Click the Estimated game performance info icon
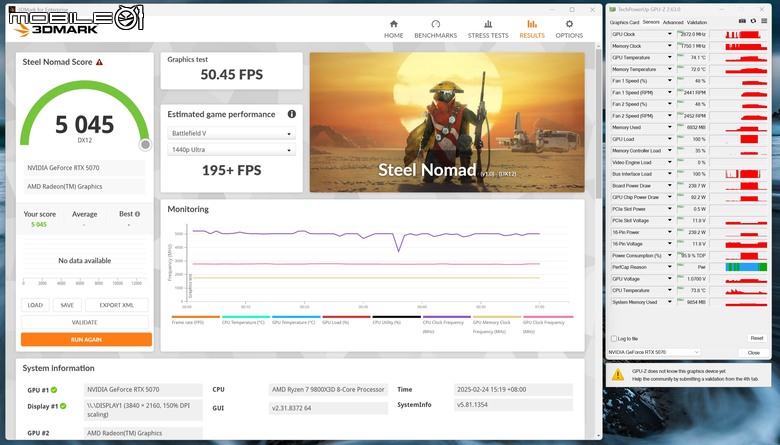This screenshot has width=780, height=445. tap(292, 114)
